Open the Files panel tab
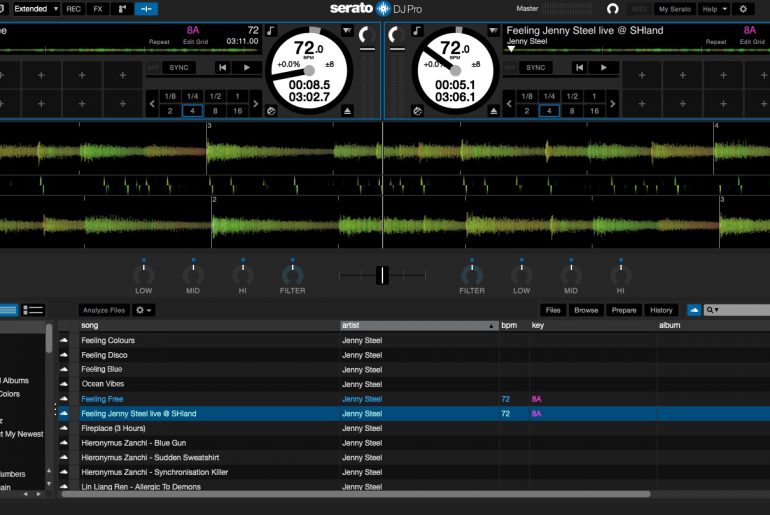 (553, 310)
